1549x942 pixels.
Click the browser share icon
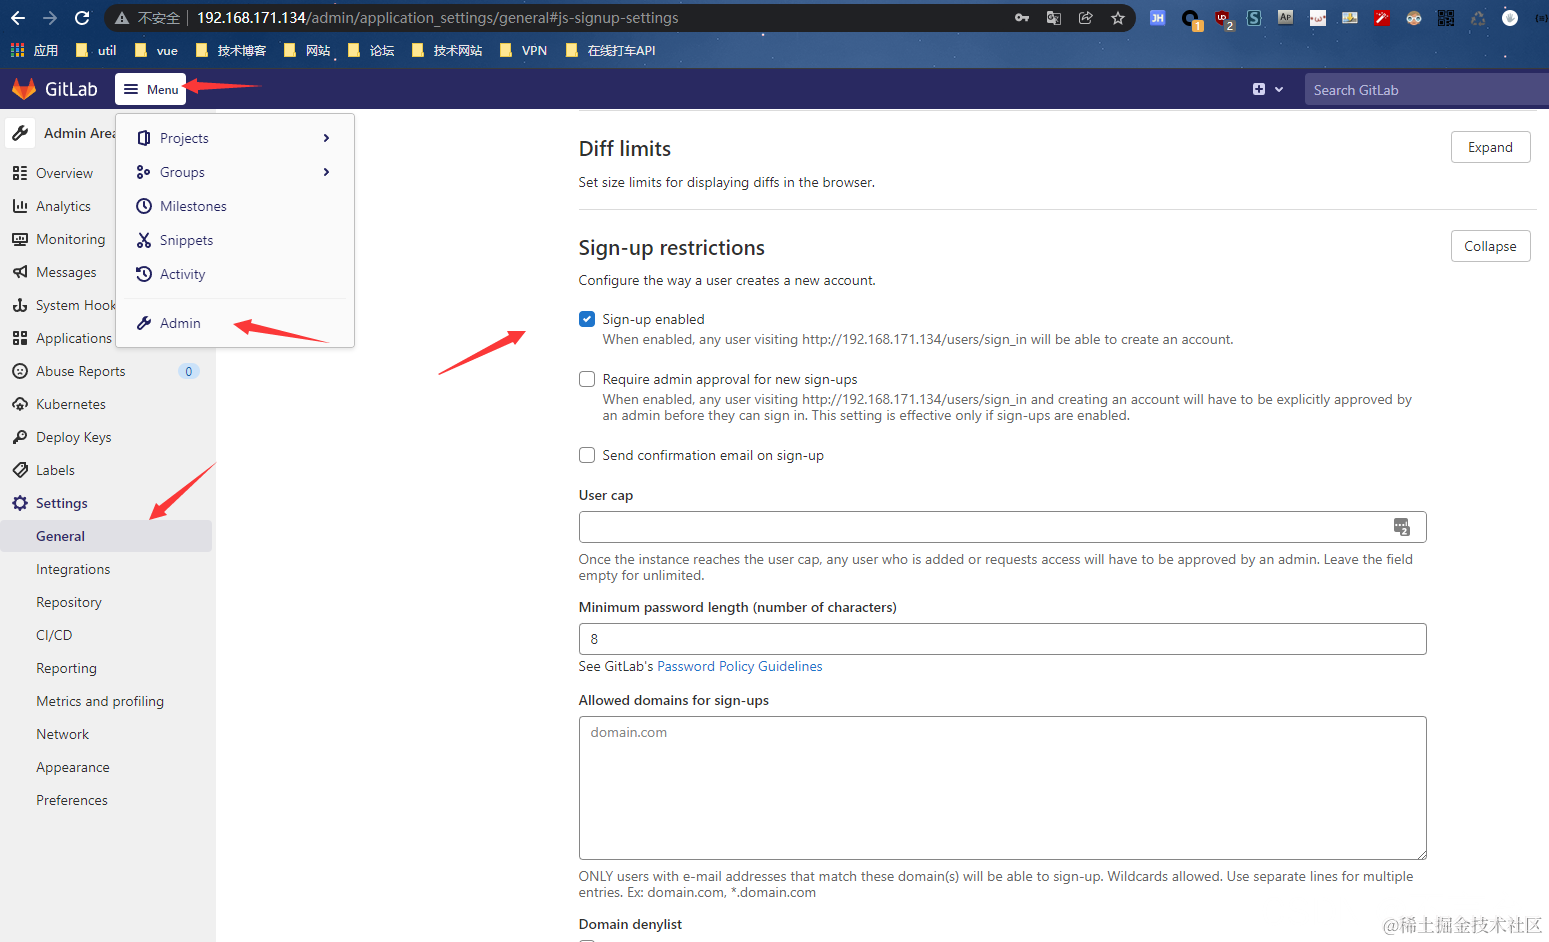(x=1086, y=18)
